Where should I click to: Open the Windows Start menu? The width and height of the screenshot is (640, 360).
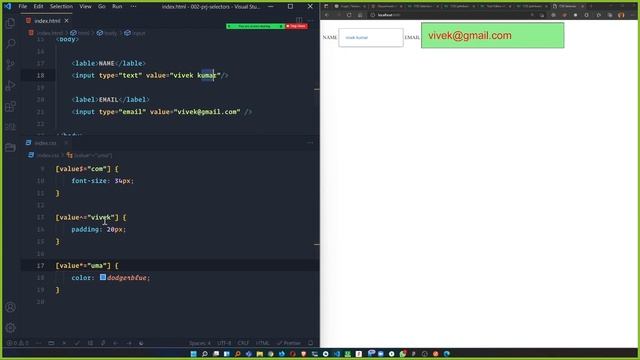[x=194, y=353]
